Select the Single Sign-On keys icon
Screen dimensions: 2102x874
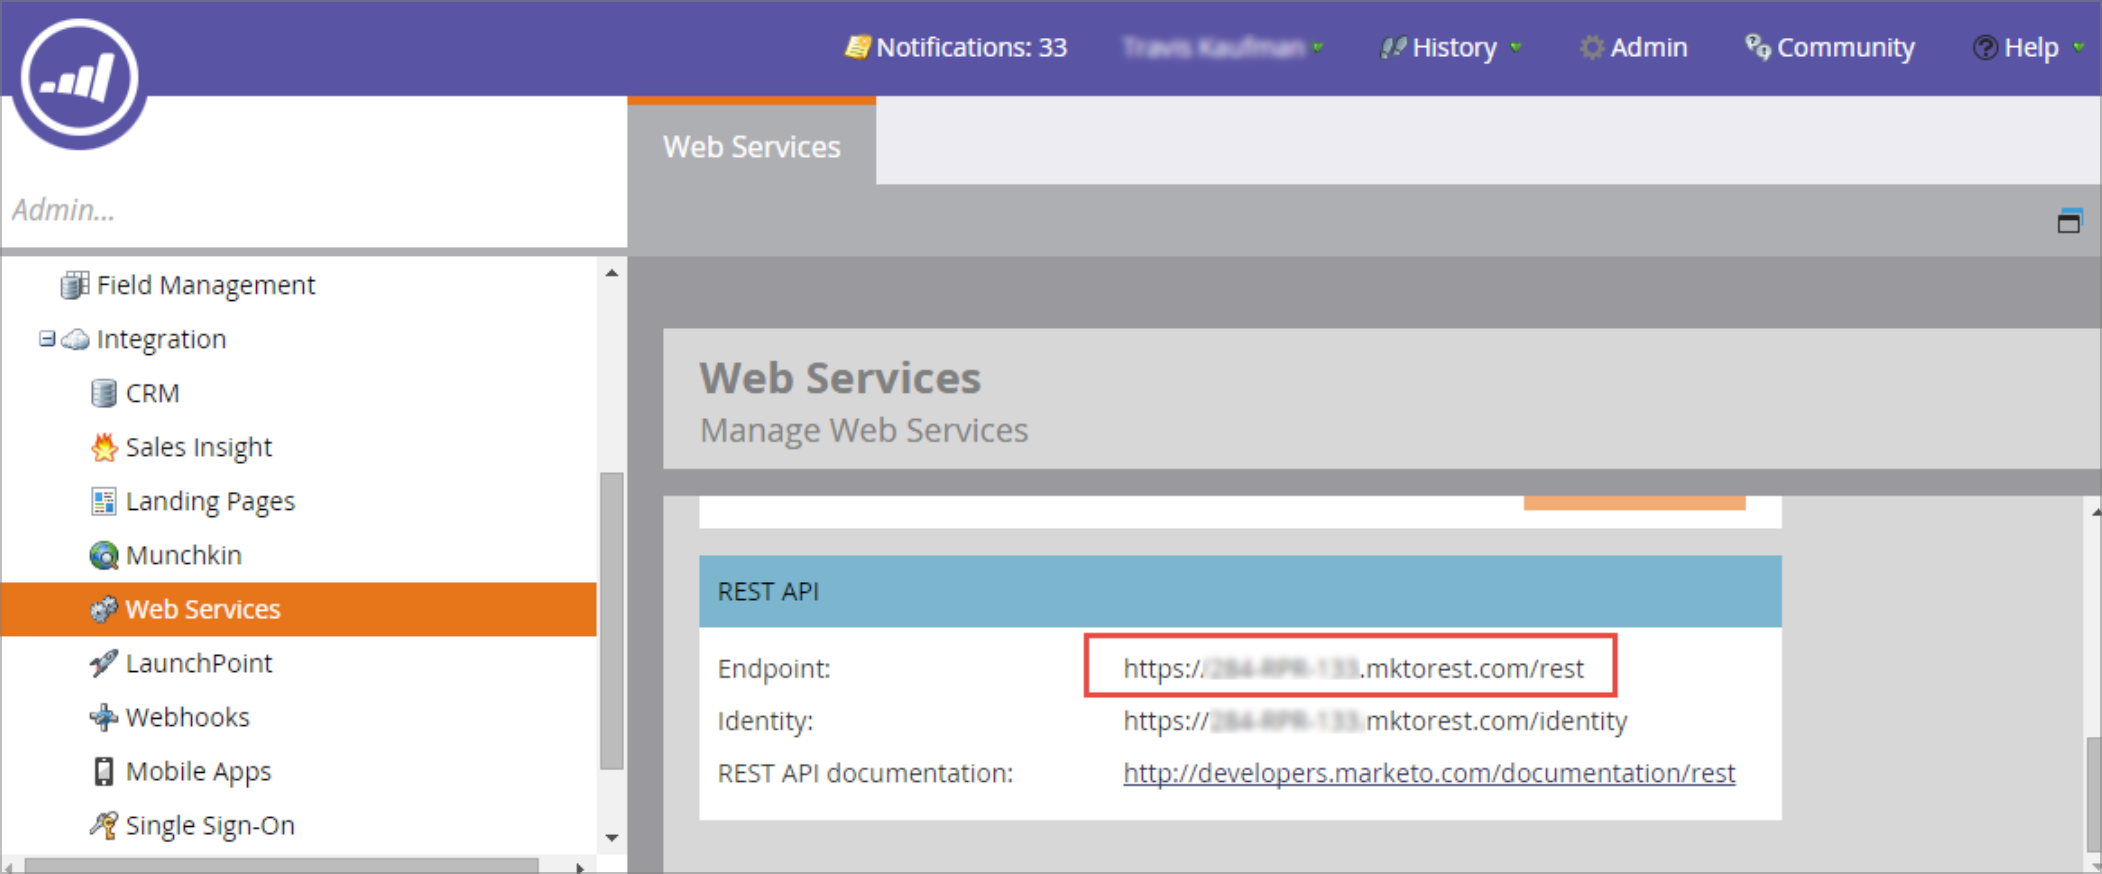tap(103, 826)
